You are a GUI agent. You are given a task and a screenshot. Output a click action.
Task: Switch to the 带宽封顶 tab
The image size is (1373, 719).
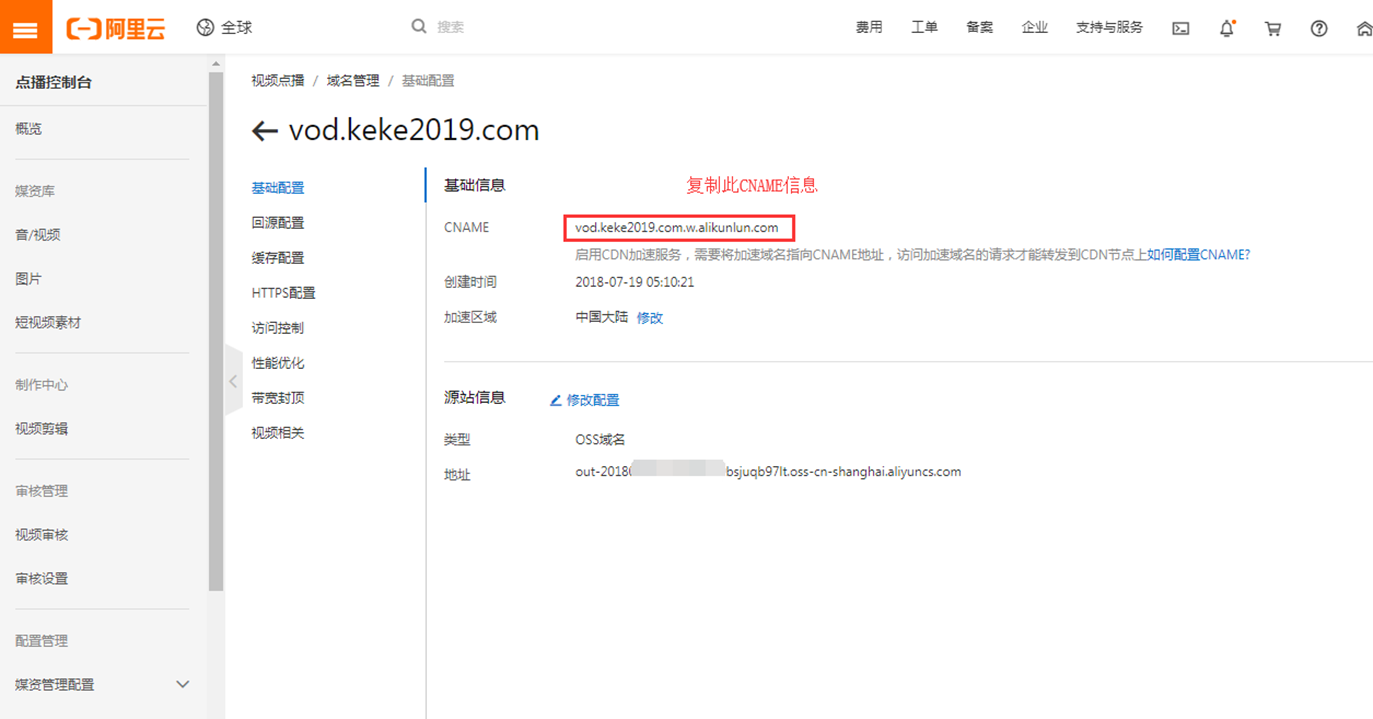pyautogui.click(x=278, y=398)
